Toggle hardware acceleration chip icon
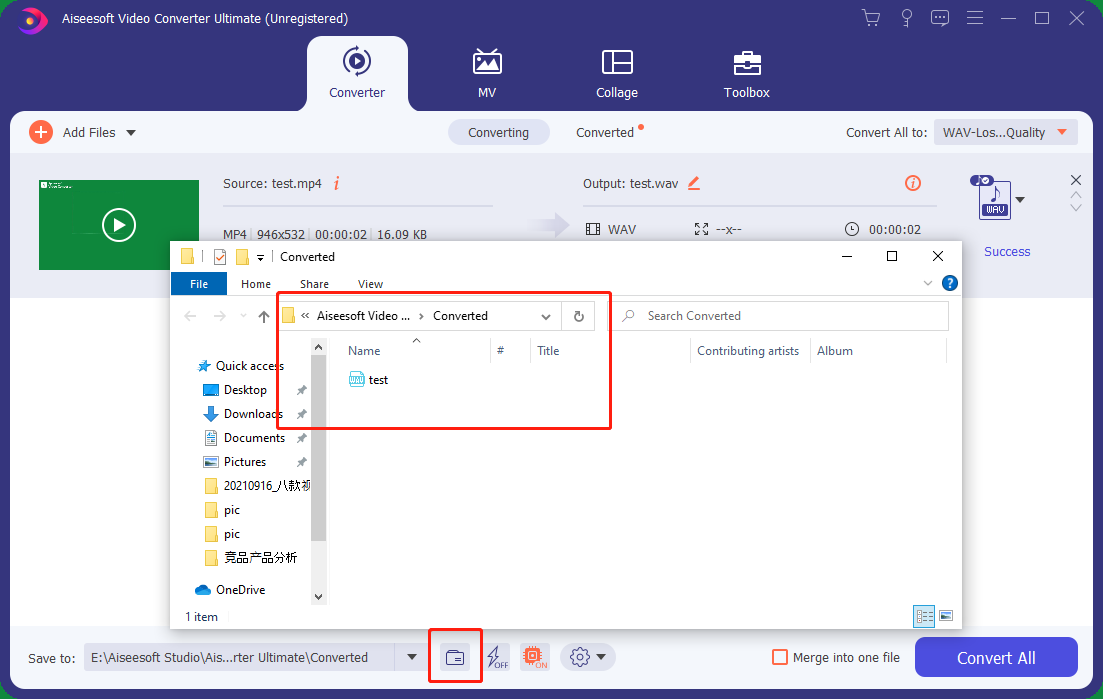Viewport: 1103px width, 699px height. (535, 657)
